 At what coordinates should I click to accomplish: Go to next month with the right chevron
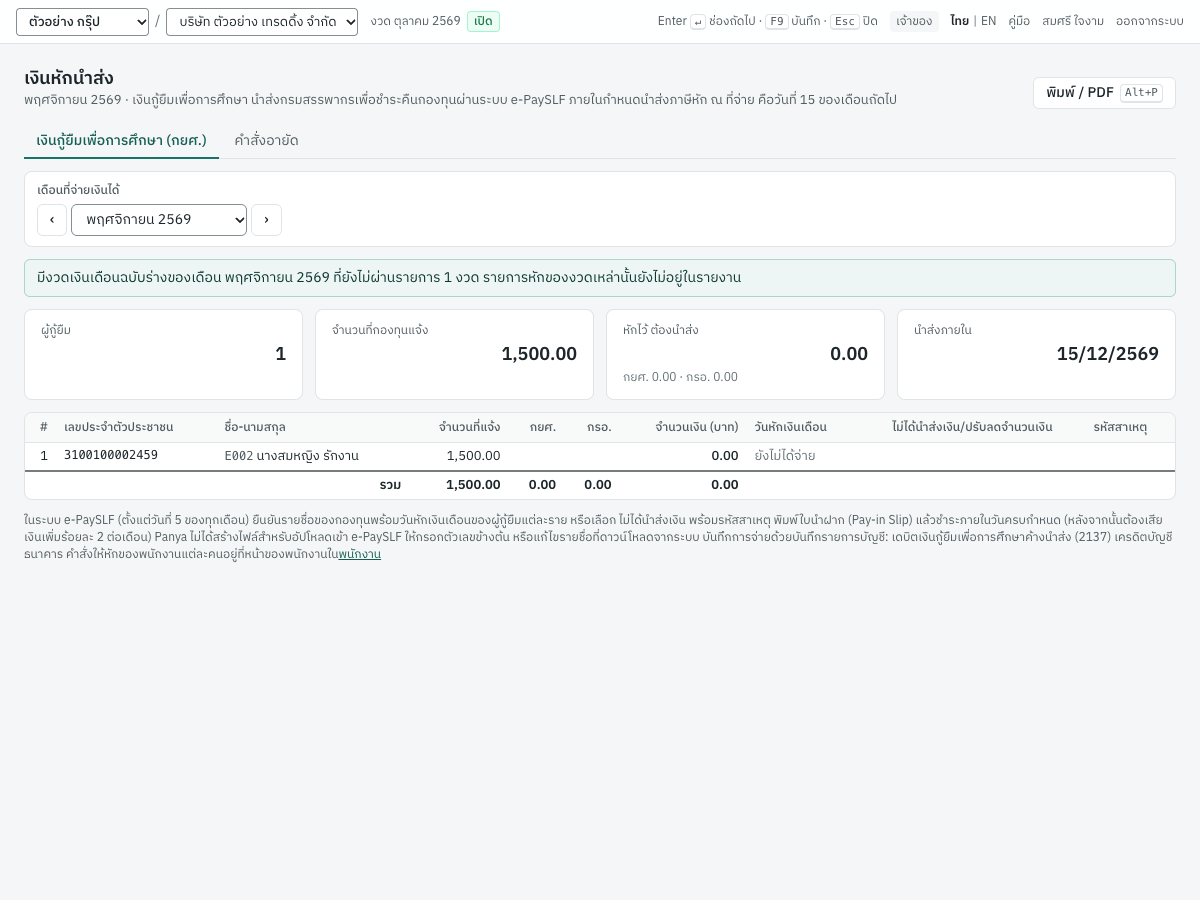click(x=266, y=220)
